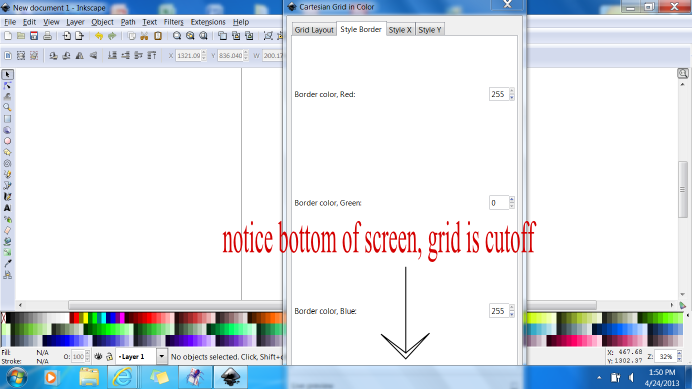Select the Zoom magnifier tool in toolbox
Image resolution: width=692 pixels, height=389 pixels.
8,107
